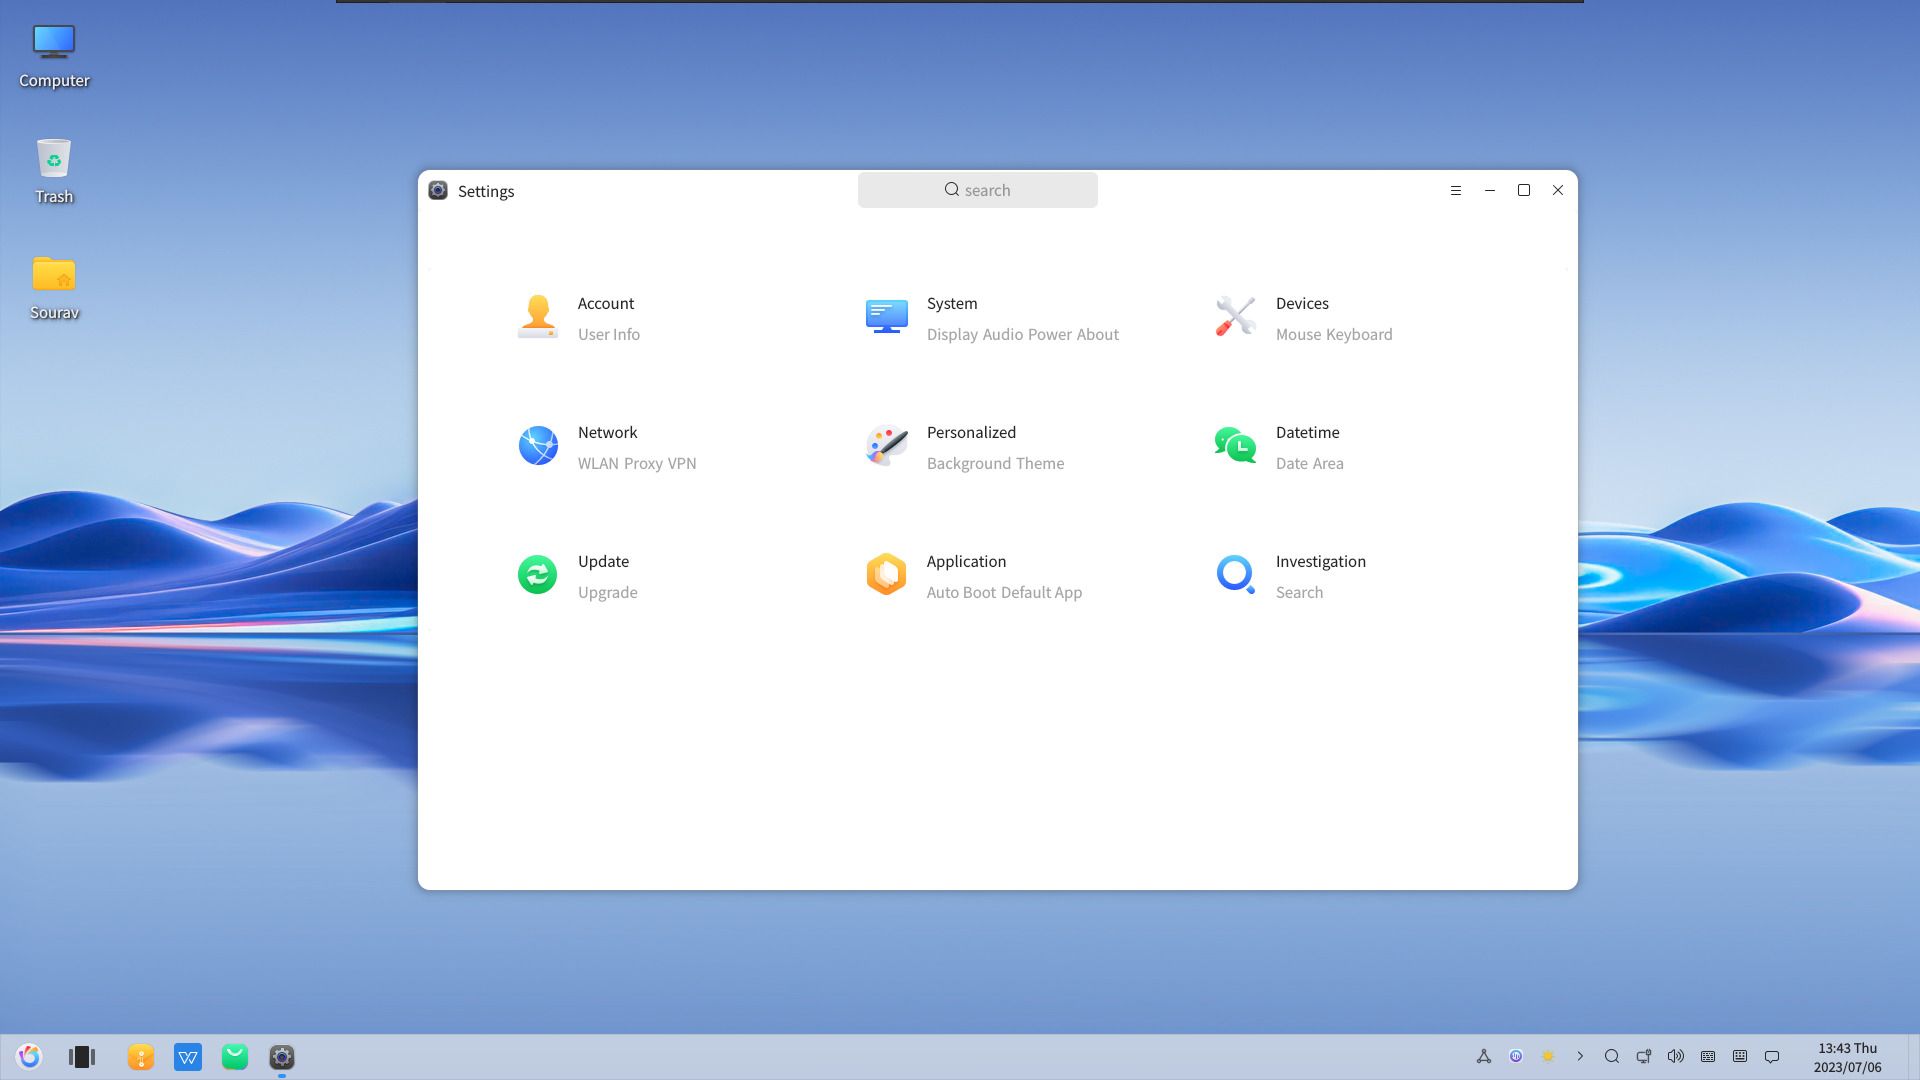Viewport: 1920px width, 1080px height.
Task: Open the Mail app from the taskbar
Action: (235, 1056)
